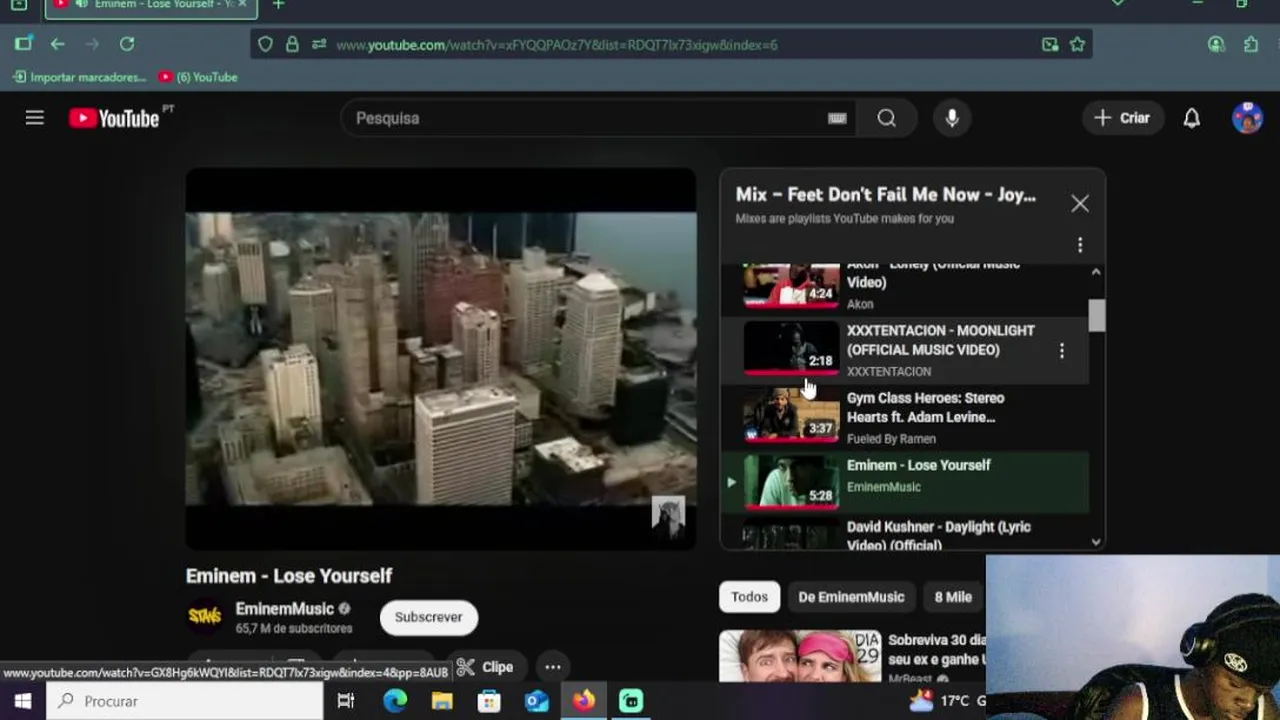Open the EminemMusic channel avatar
Image resolution: width=1280 pixels, height=720 pixels.
(x=205, y=617)
